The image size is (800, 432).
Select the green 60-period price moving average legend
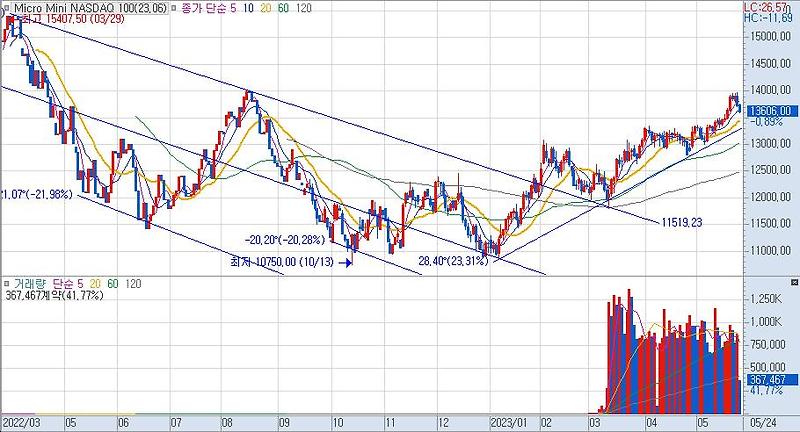283,8
